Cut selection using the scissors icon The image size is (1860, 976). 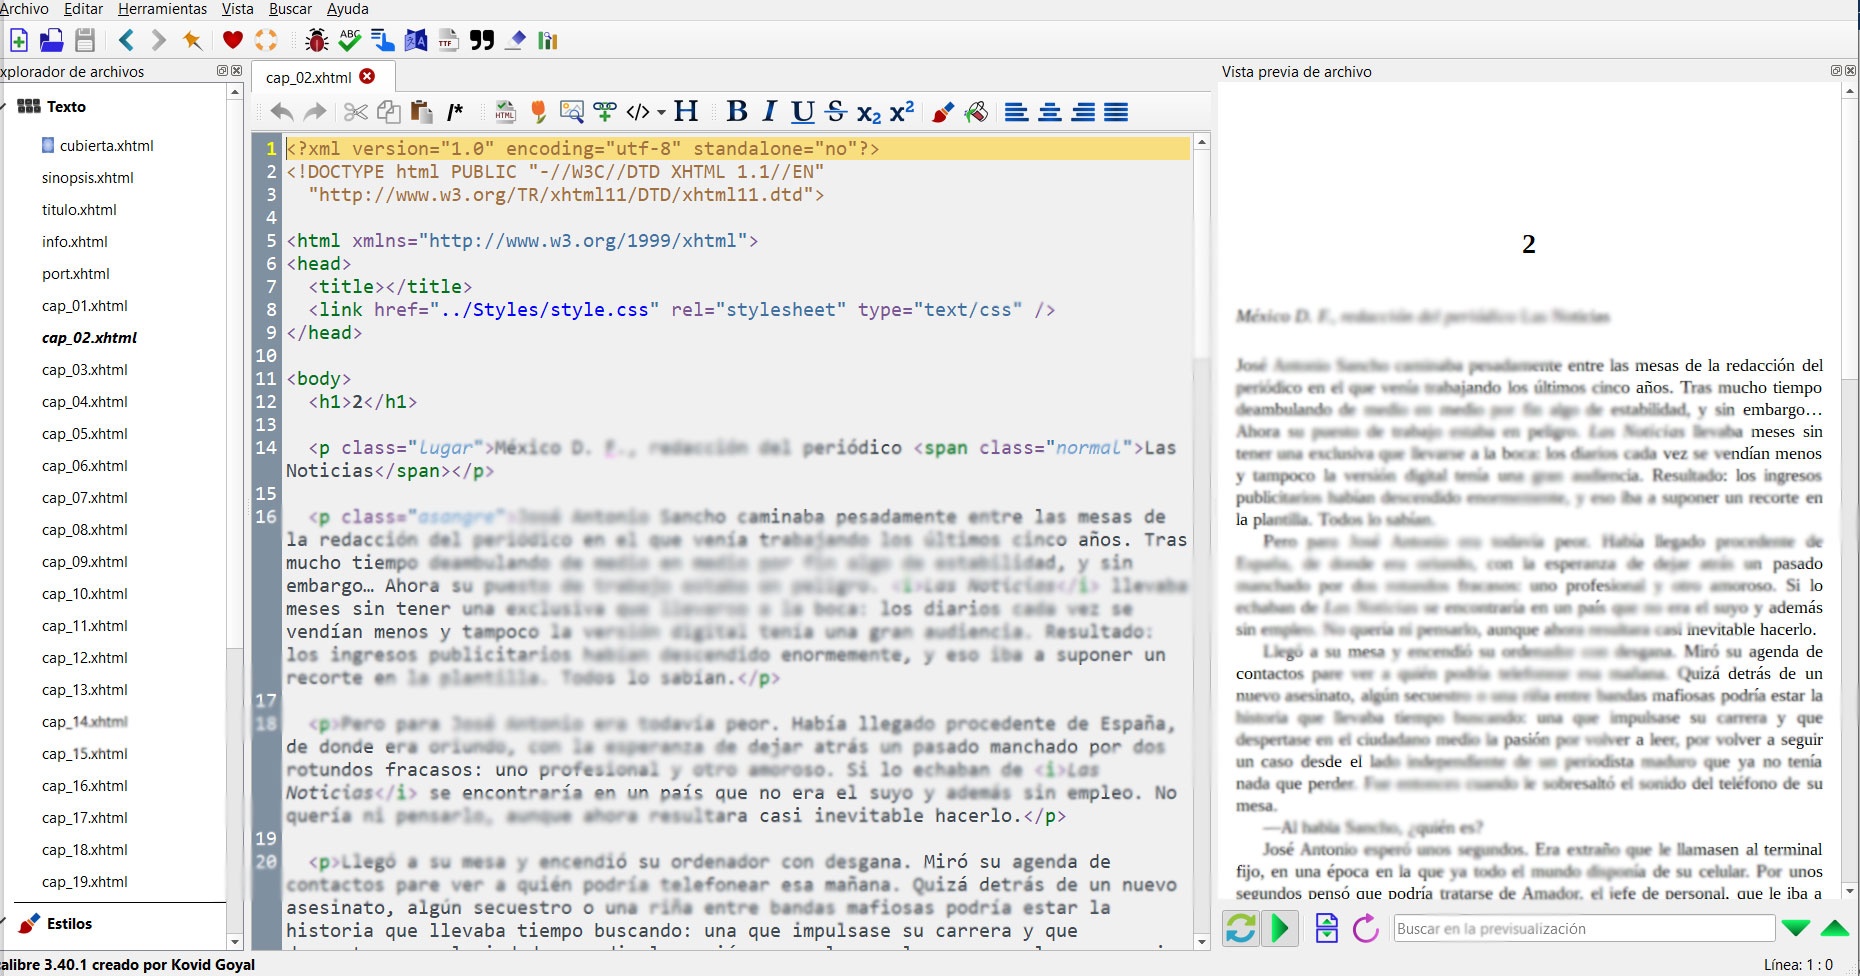point(356,112)
